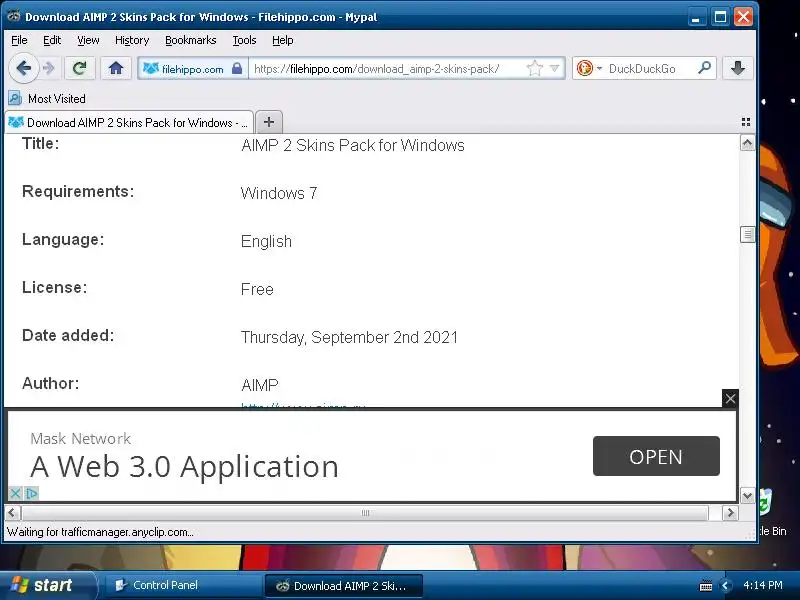Click the filehippo.com site identity badge

point(193,68)
